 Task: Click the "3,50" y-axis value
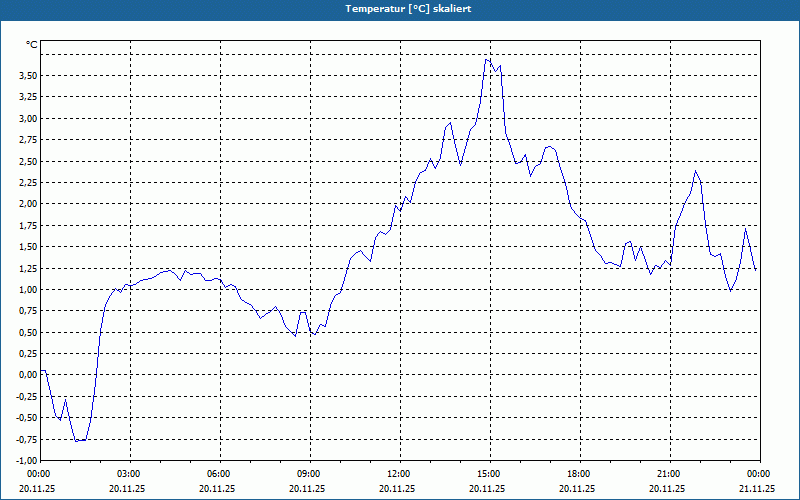[x=28, y=76]
